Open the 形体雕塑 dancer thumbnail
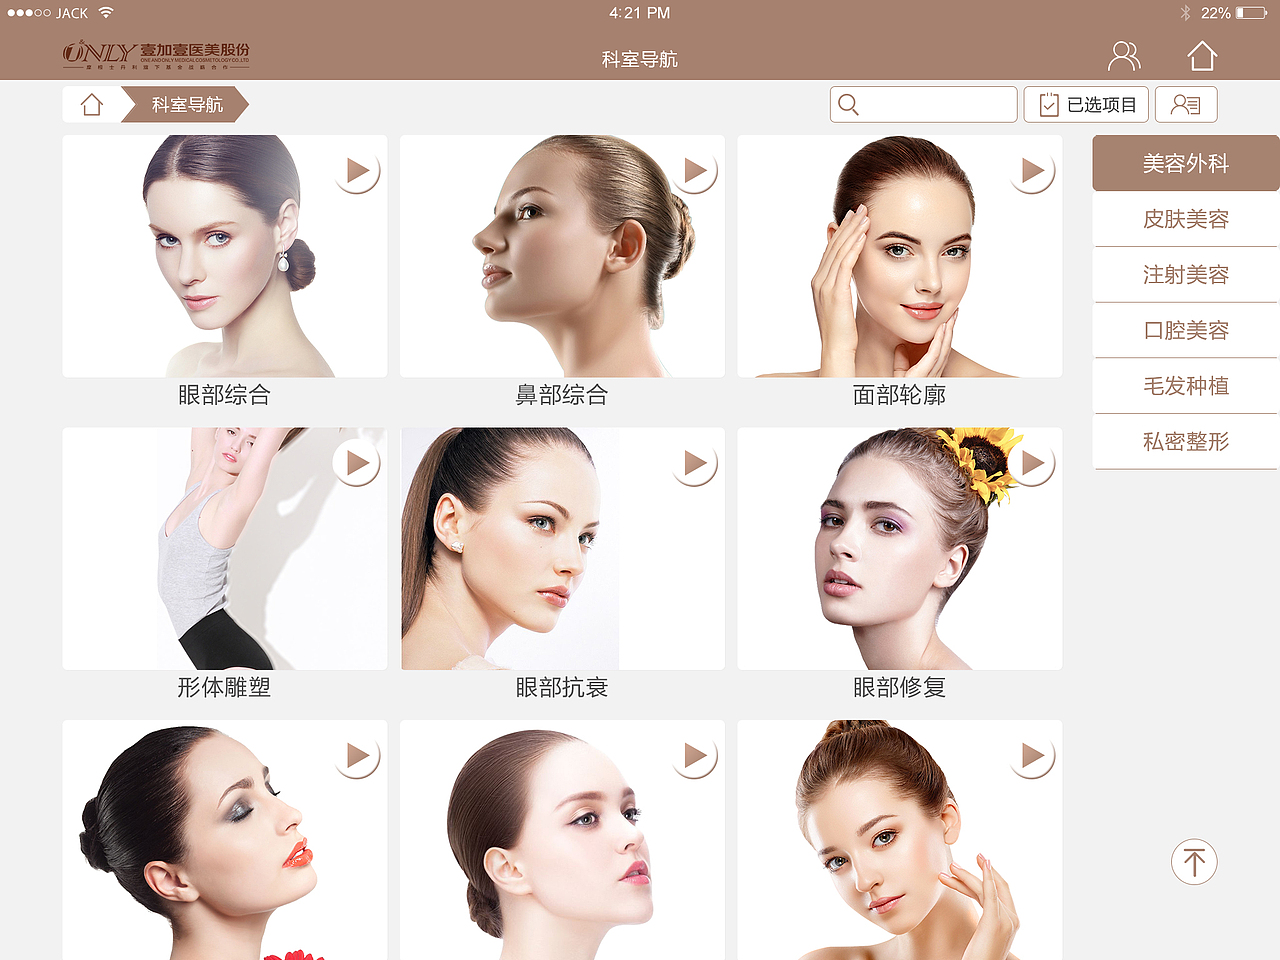 click(224, 549)
